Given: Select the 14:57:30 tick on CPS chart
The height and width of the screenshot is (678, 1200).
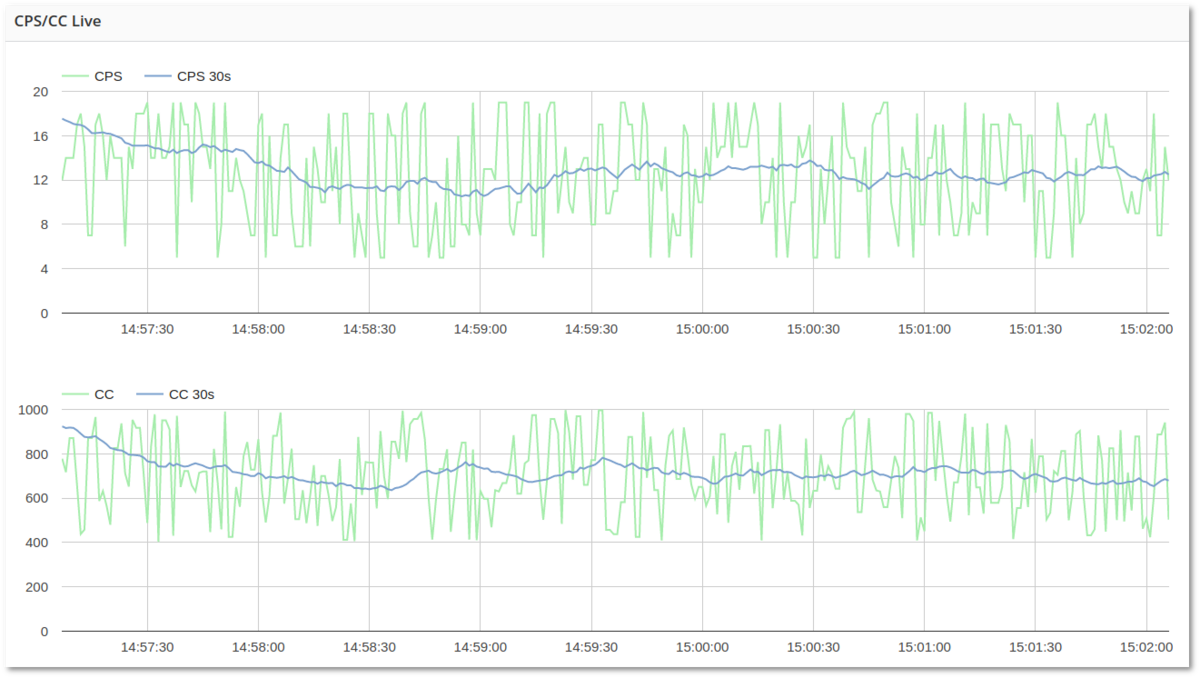Looking at the screenshot, I should click(147, 328).
